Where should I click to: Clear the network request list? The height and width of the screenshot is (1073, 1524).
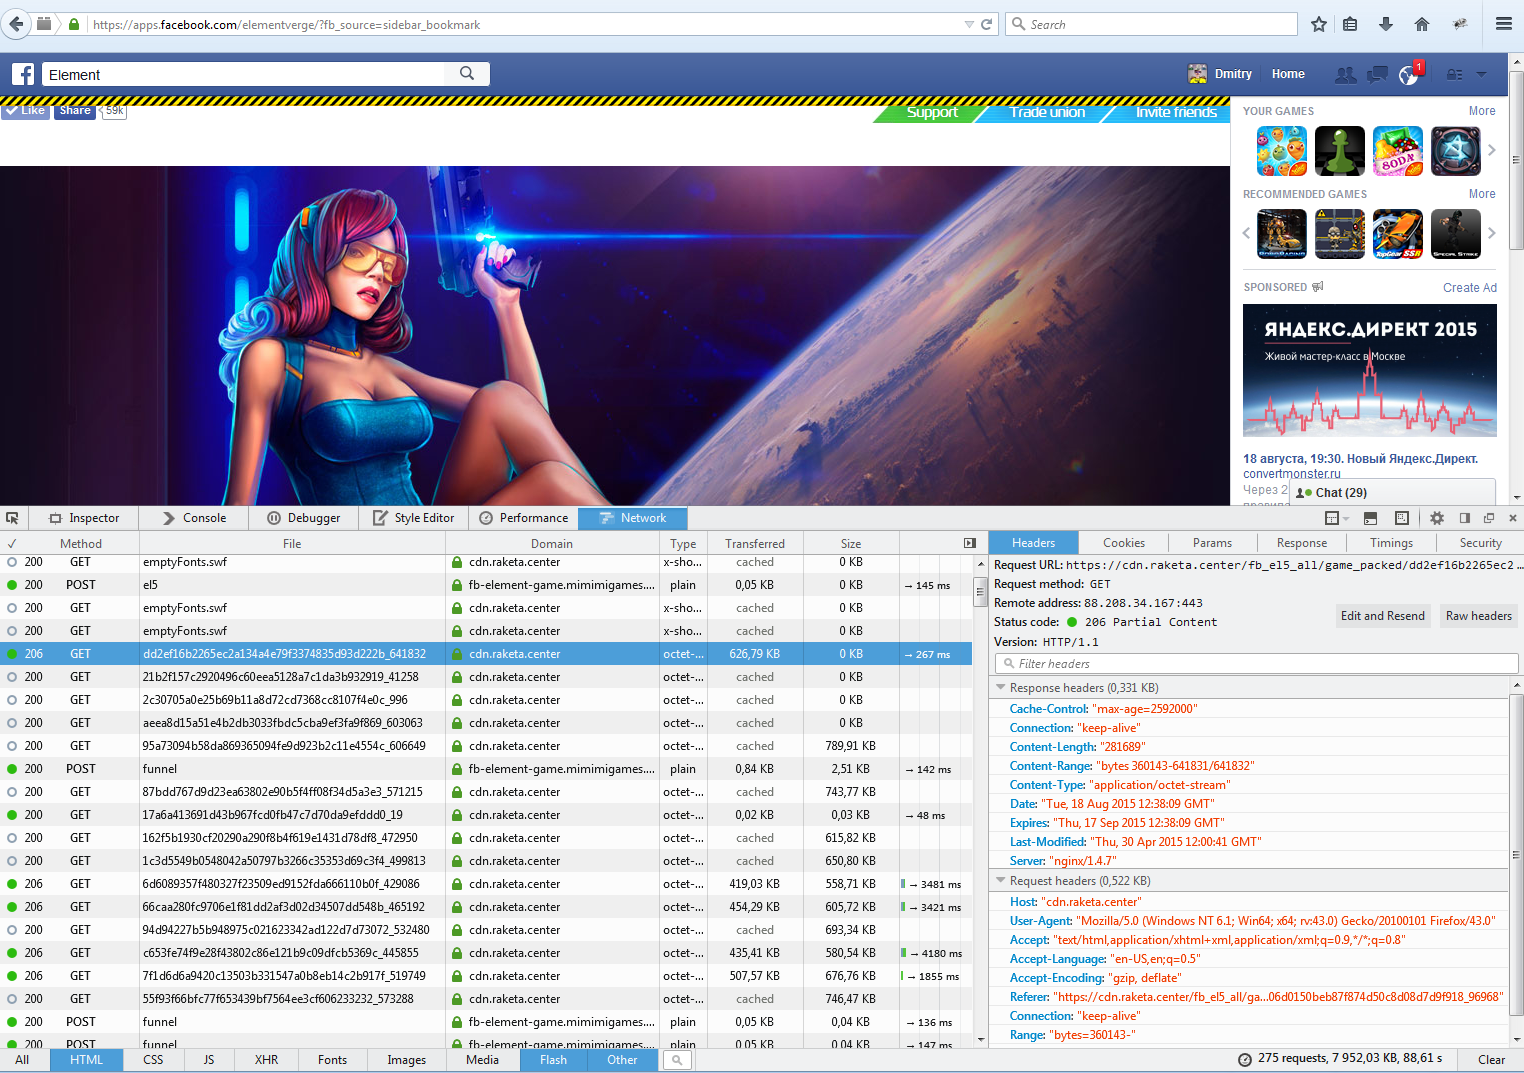pyautogui.click(x=1491, y=1060)
